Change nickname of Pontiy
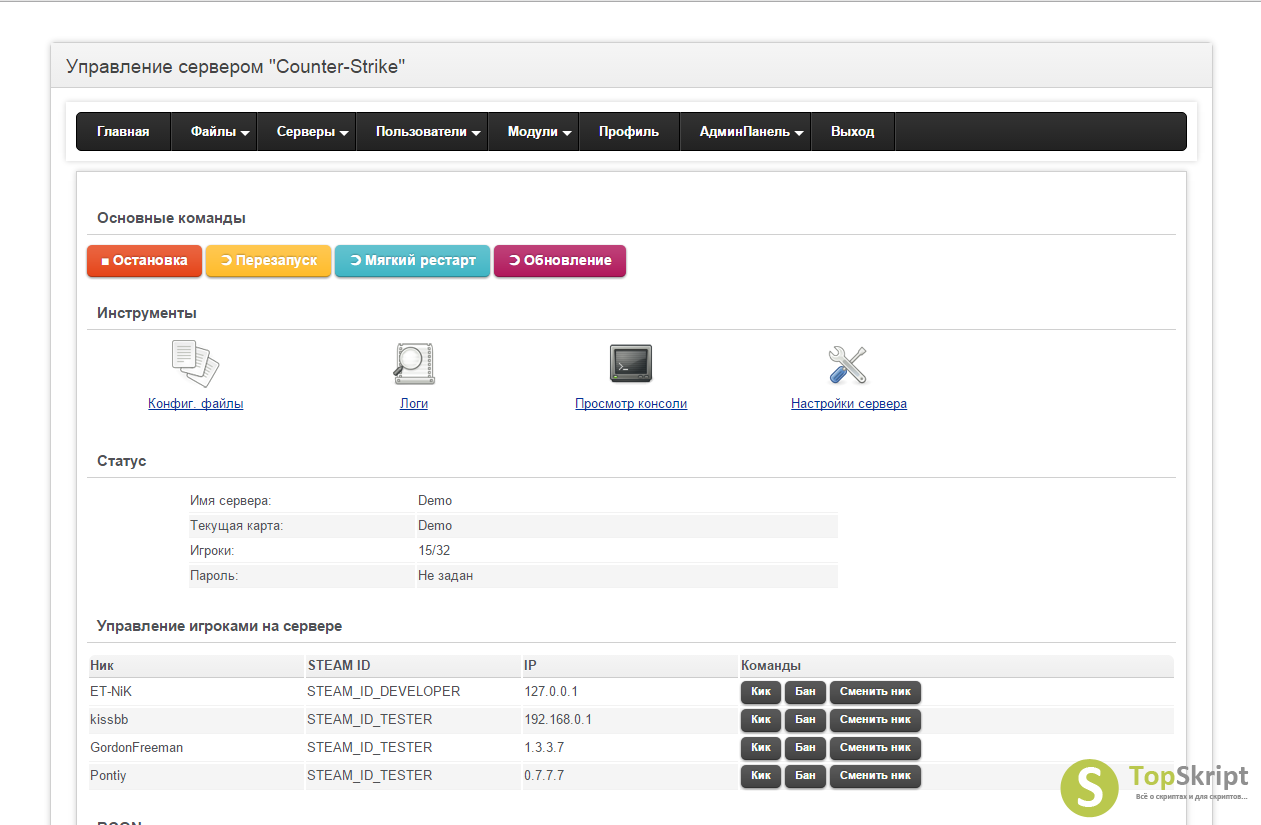Screen dimensions: 1261x825 (x=875, y=776)
